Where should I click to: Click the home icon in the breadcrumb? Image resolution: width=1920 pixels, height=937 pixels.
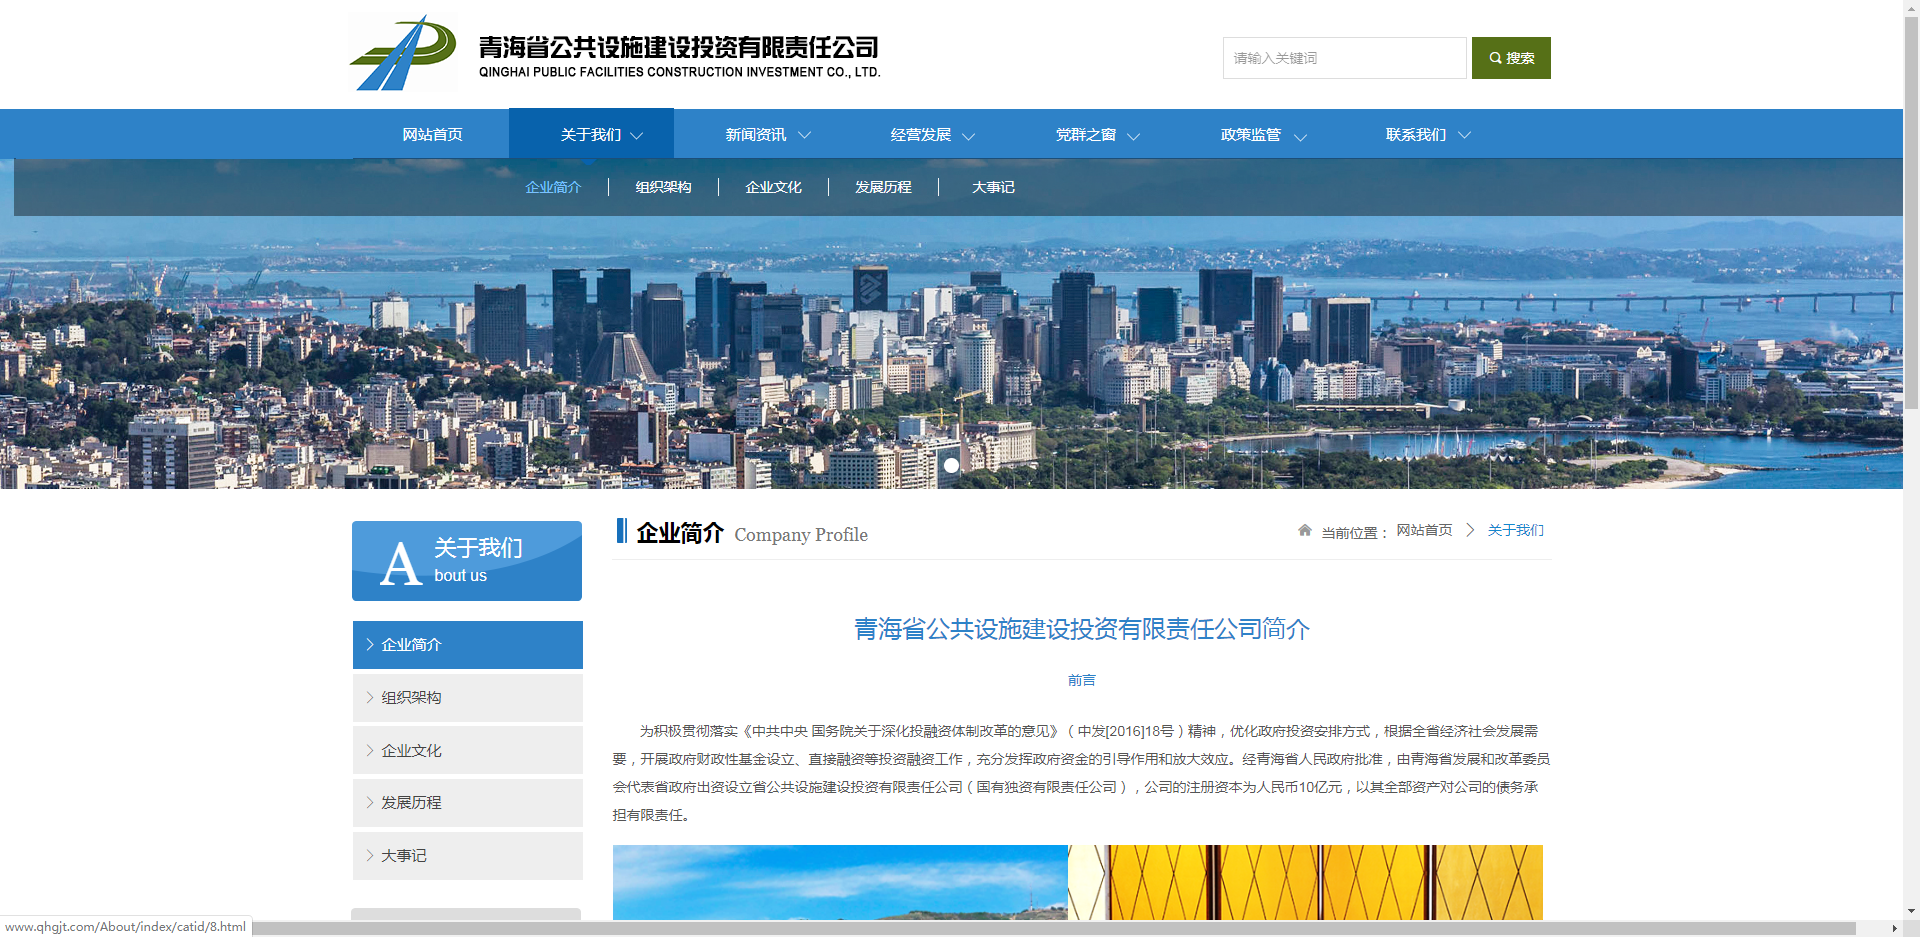tap(1305, 530)
